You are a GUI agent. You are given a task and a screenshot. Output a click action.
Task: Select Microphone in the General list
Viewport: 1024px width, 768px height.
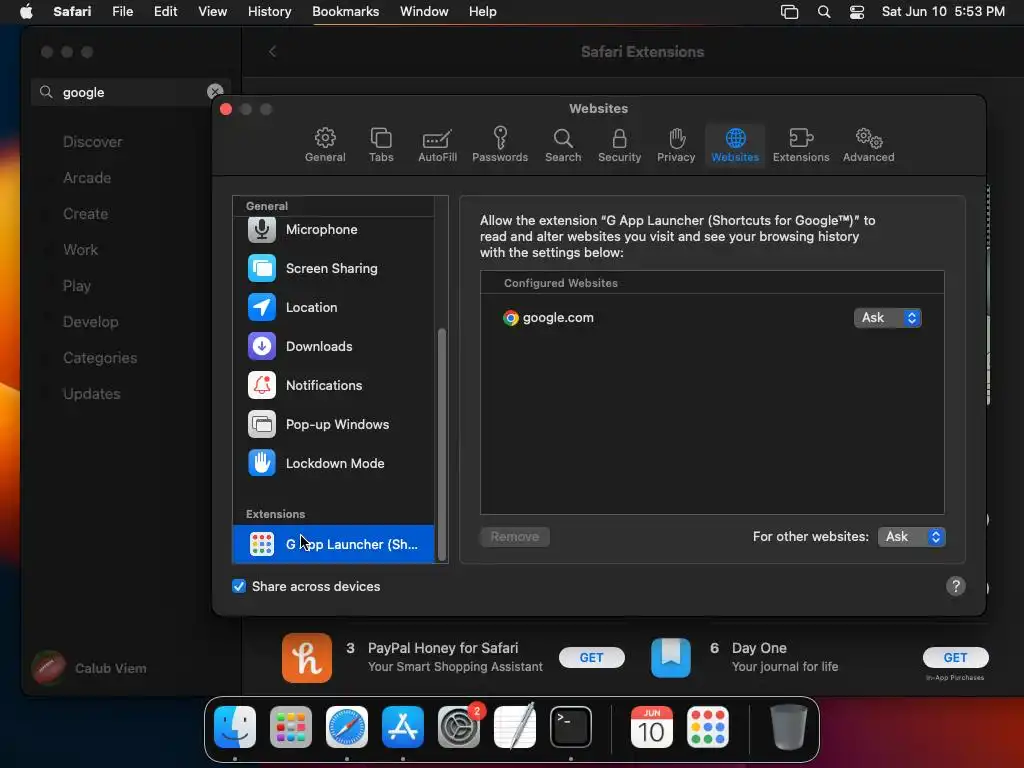coord(333,229)
